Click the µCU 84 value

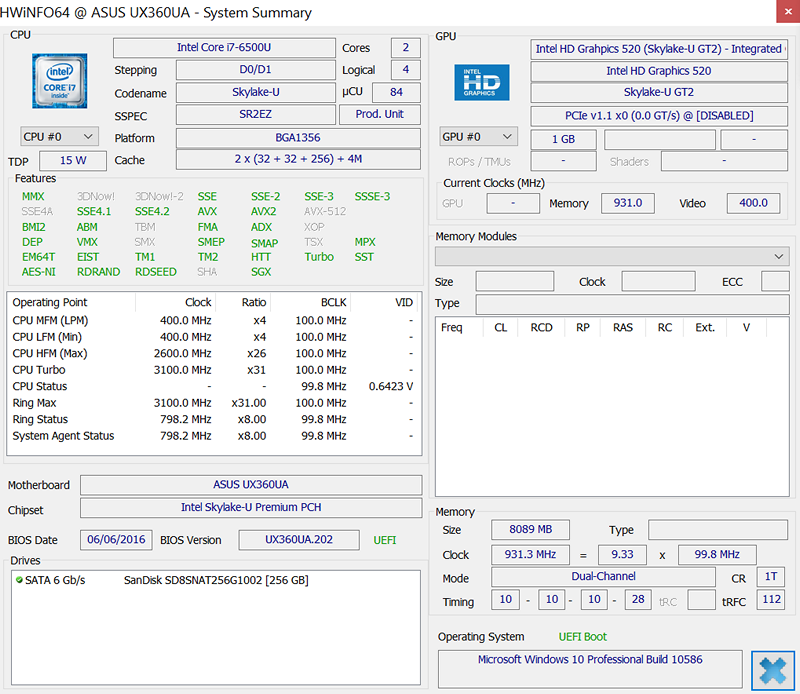(x=396, y=92)
